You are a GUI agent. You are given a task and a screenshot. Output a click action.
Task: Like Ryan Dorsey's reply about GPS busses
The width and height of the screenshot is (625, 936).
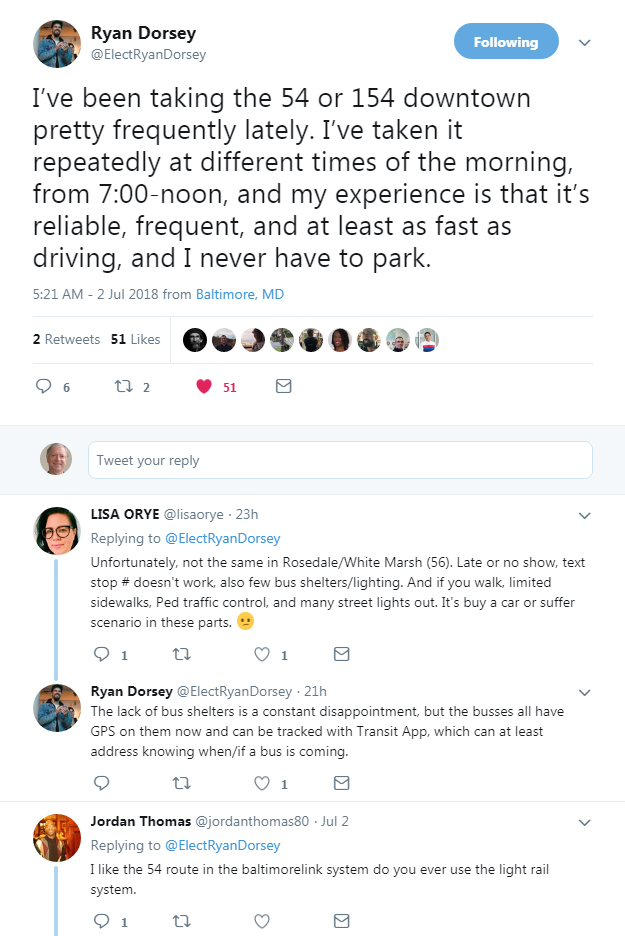click(x=262, y=783)
